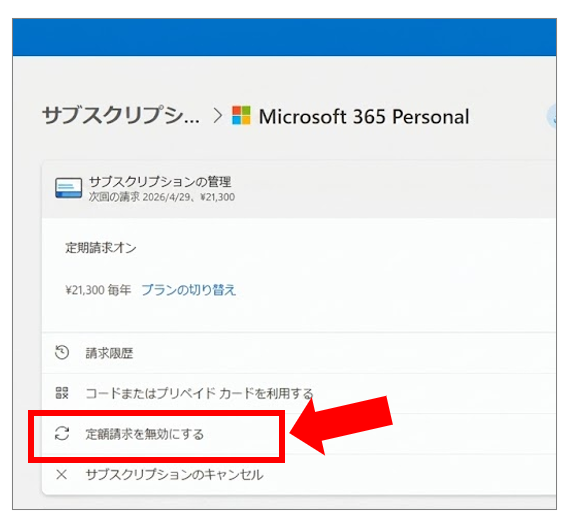Open the プランの切り替え link
Screen dimensions: 571x522
[x=189, y=290]
